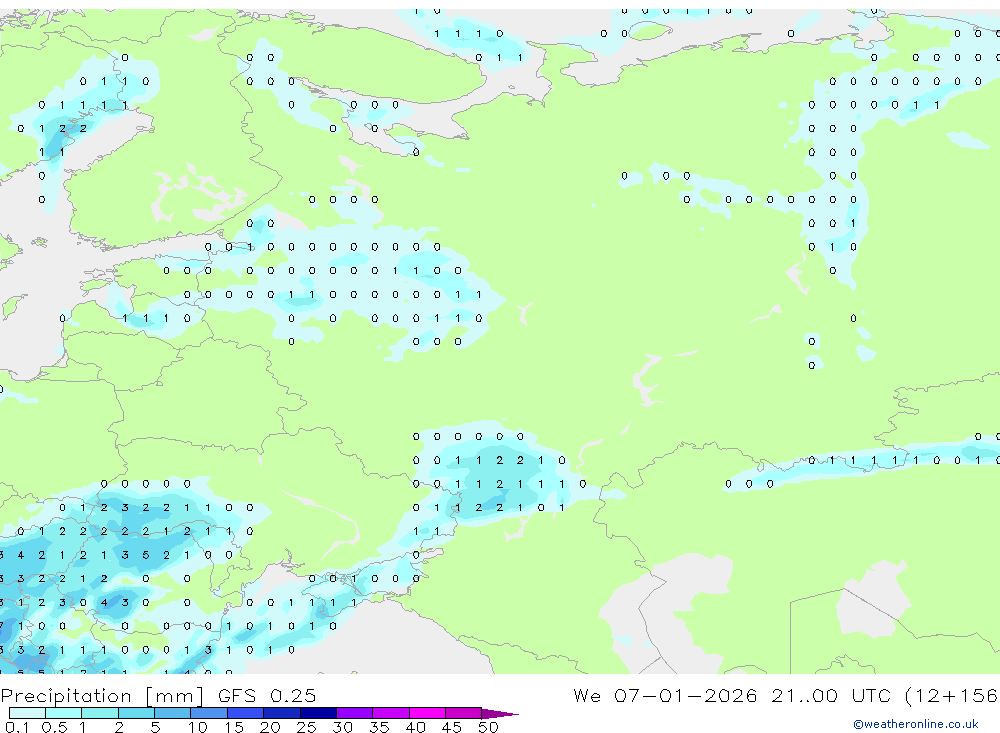Click the 20–25 mm dark blue swatch

coord(282,713)
